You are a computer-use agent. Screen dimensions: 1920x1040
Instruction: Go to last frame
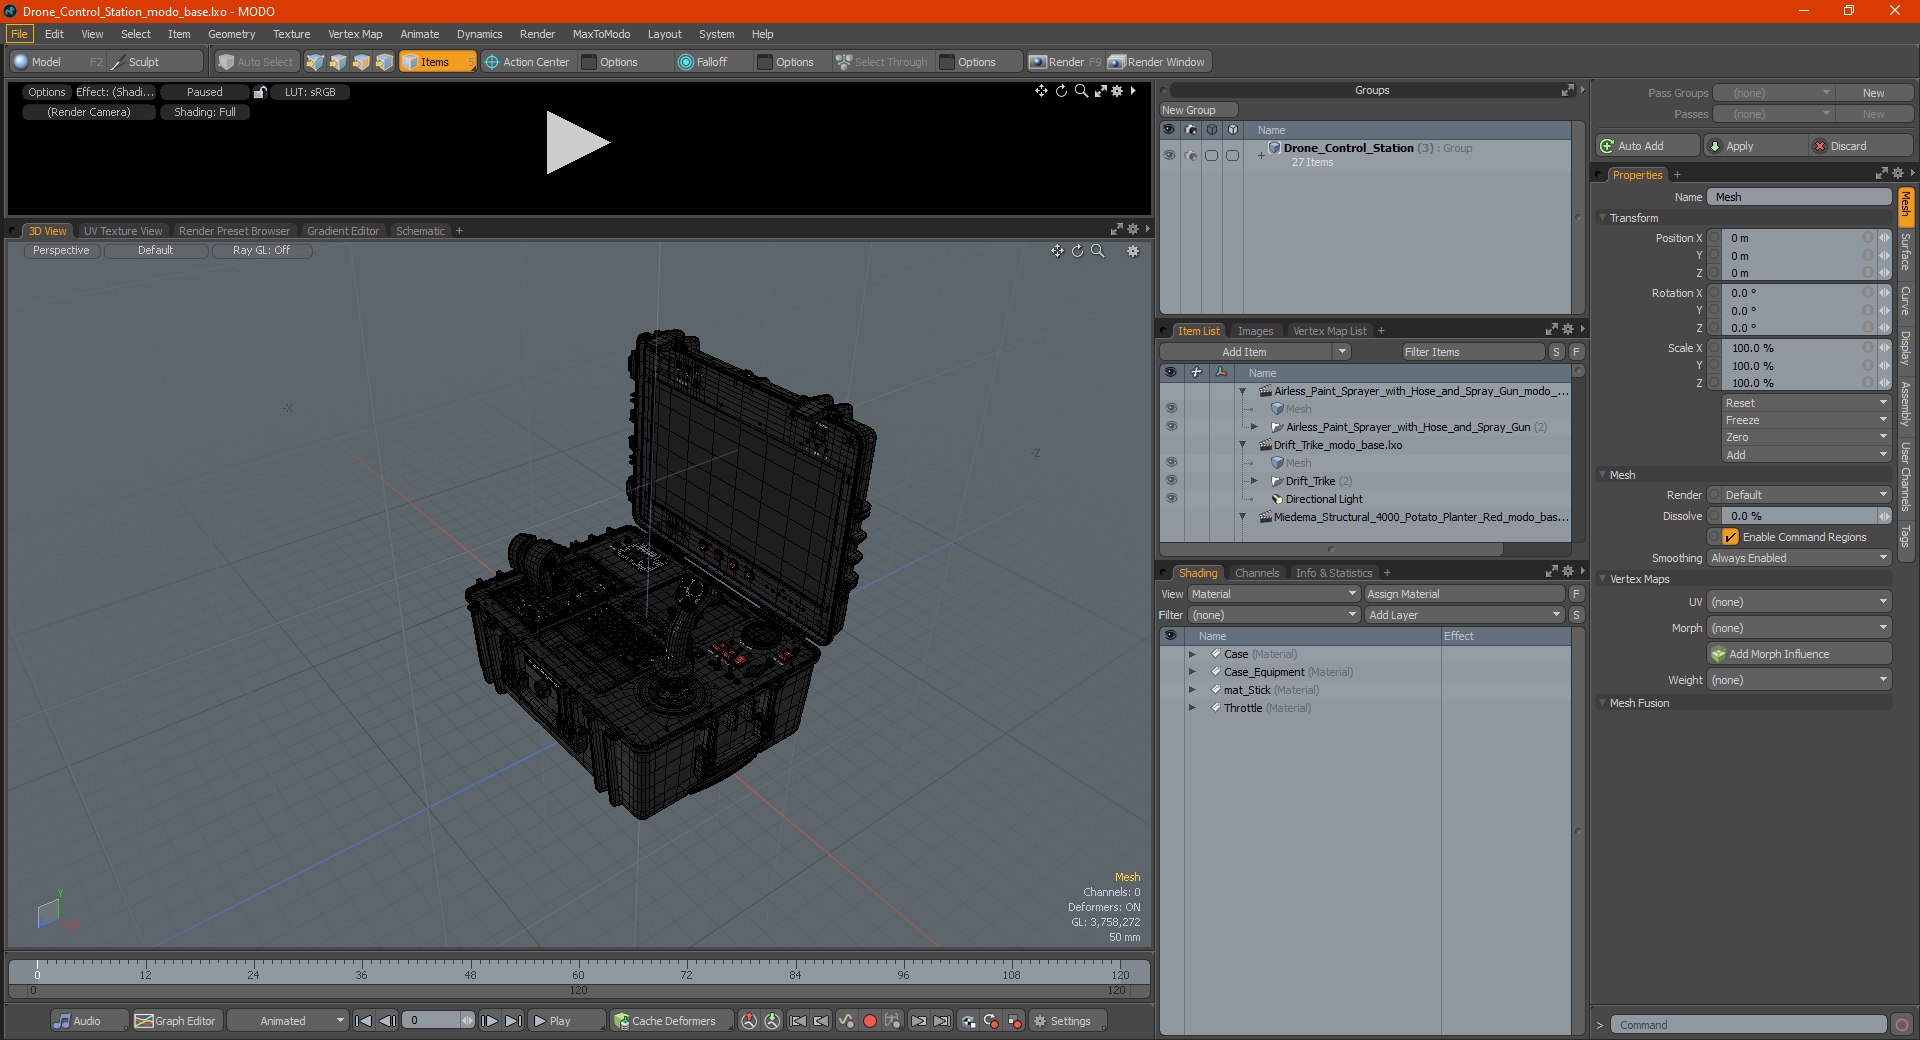pos(513,1021)
